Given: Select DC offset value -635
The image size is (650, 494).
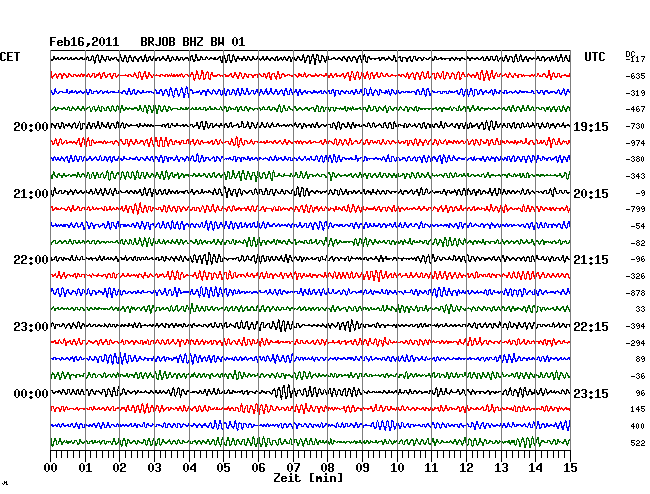Looking at the screenshot, I should click(635, 76).
